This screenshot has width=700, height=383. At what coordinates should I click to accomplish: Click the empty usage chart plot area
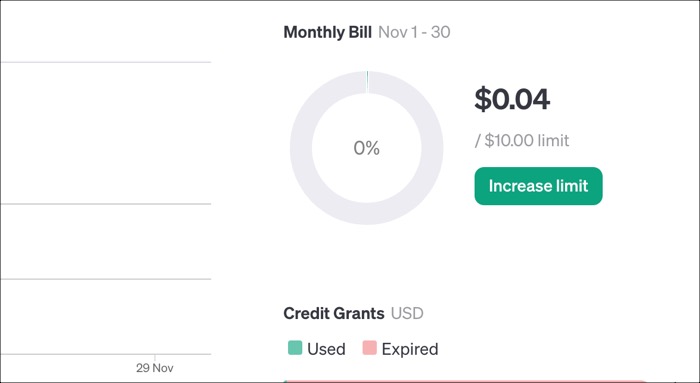[106, 133]
